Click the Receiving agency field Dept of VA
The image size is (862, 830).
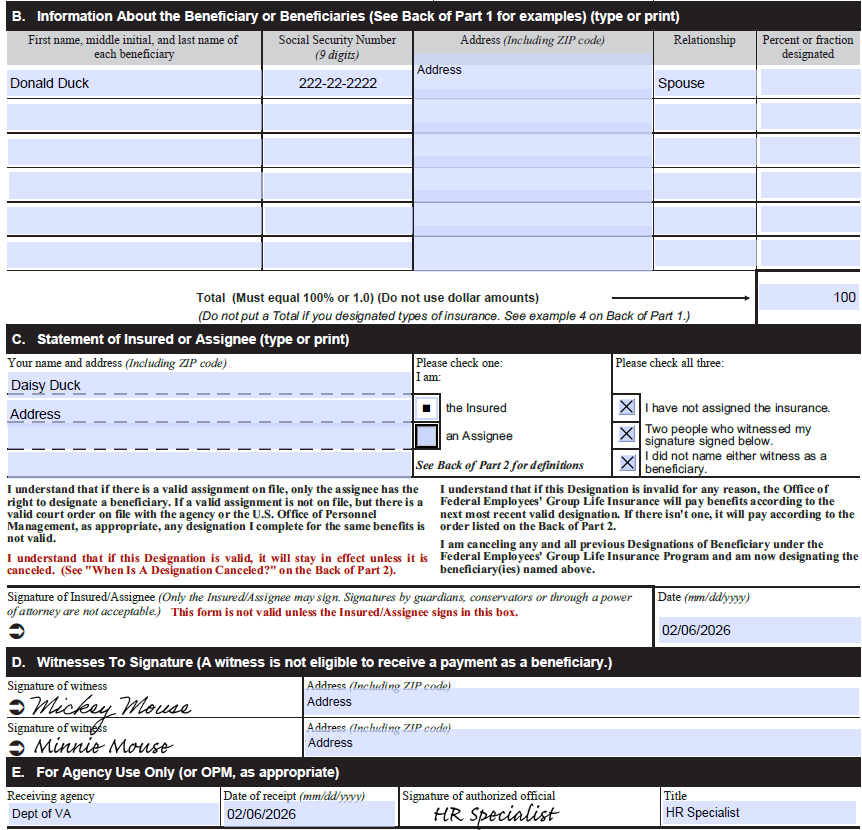(113, 814)
